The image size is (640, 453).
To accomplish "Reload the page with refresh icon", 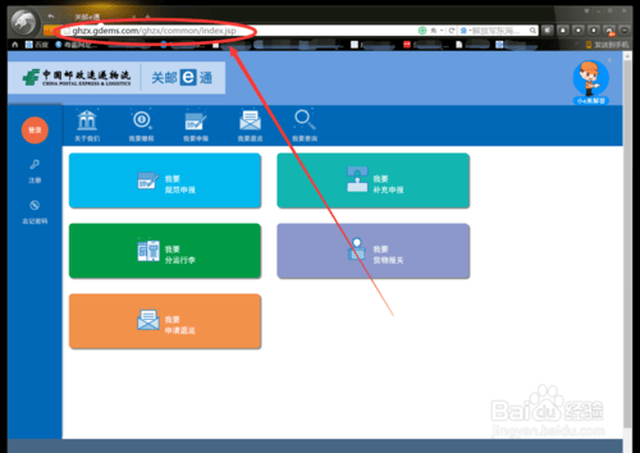I will pos(451,31).
